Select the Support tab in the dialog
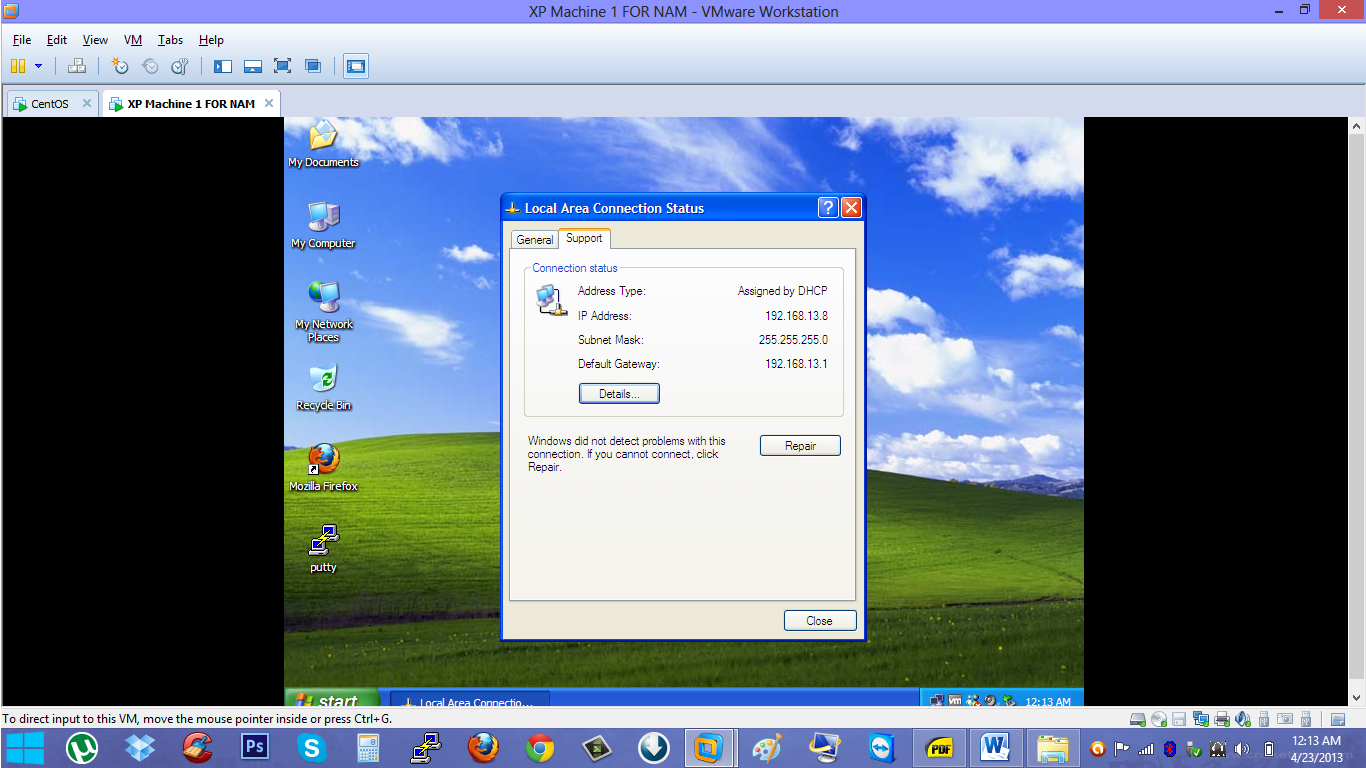The height and width of the screenshot is (768, 1366). (x=584, y=238)
